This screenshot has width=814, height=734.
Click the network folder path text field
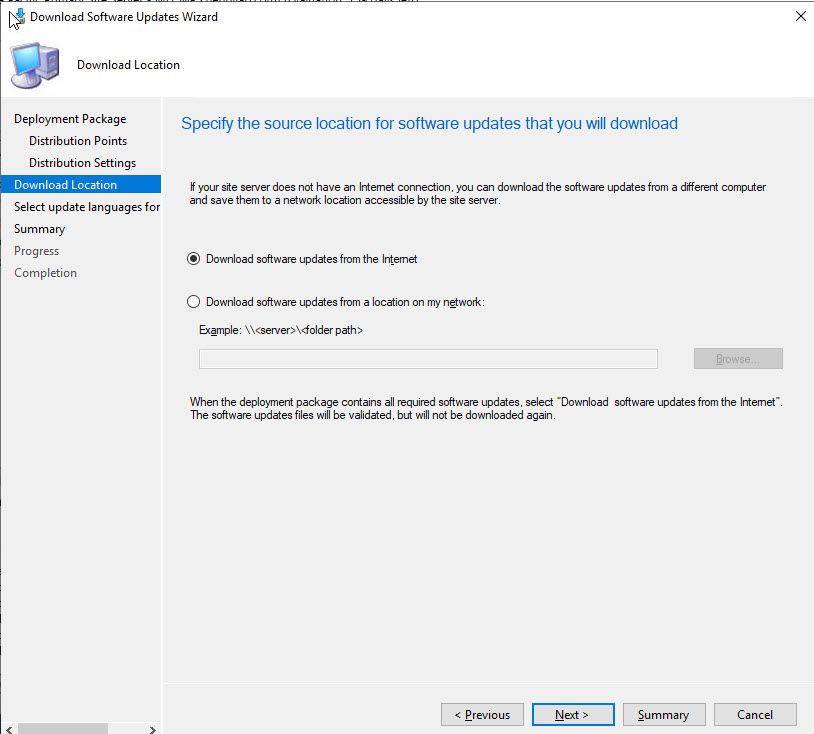click(x=428, y=359)
